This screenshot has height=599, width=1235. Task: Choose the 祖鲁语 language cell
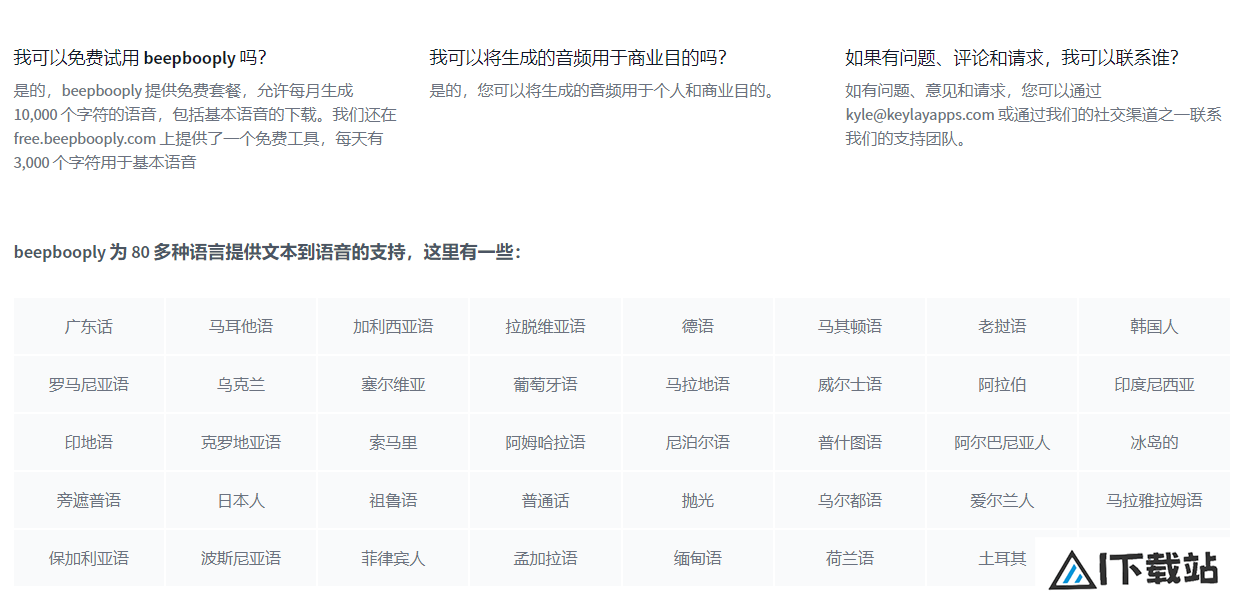click(x=393, y=500)
